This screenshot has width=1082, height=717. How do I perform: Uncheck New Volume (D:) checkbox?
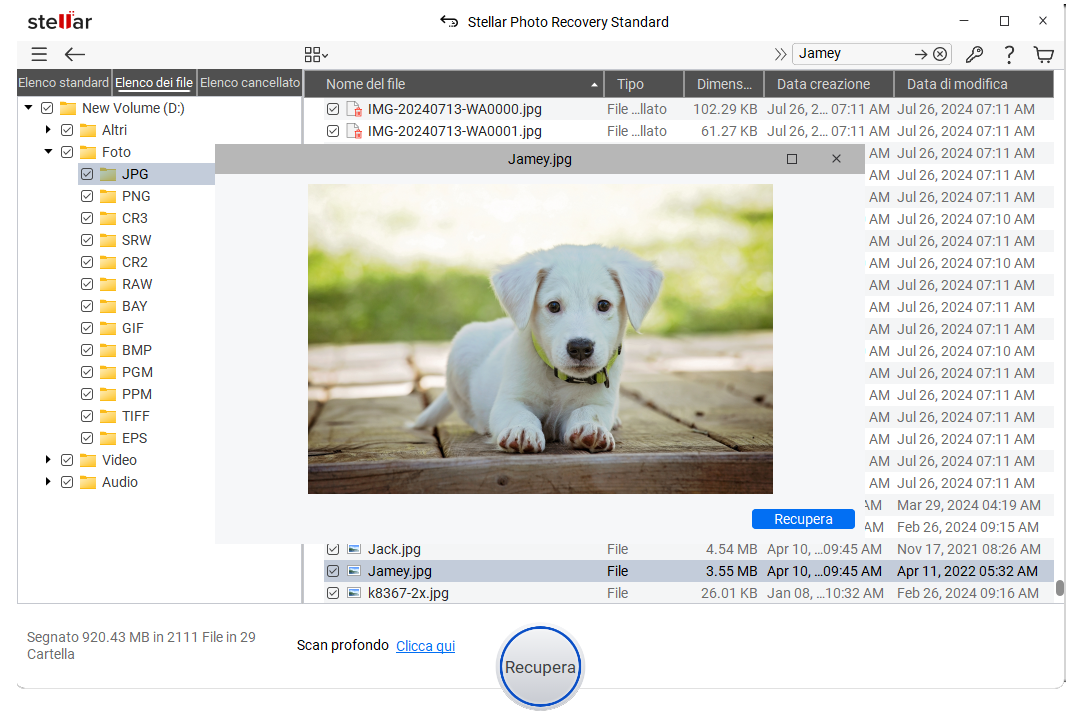(x=47, y=108)
